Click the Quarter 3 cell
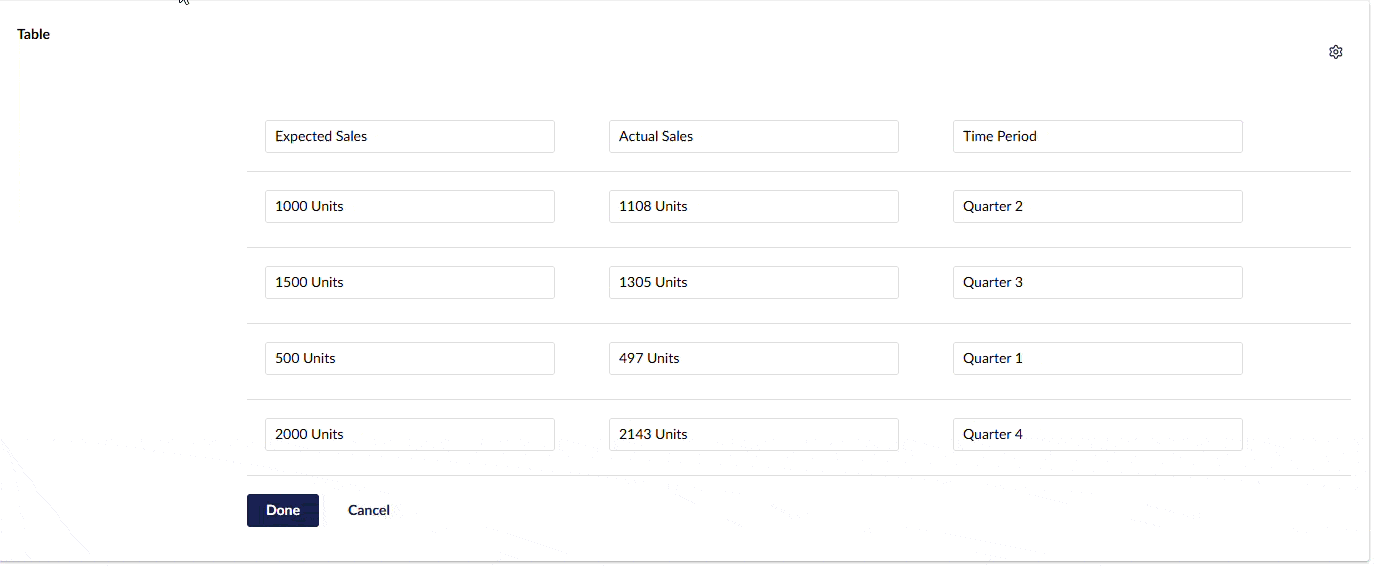This screenshot has width=1374, height=566. tap(1097, 283)
